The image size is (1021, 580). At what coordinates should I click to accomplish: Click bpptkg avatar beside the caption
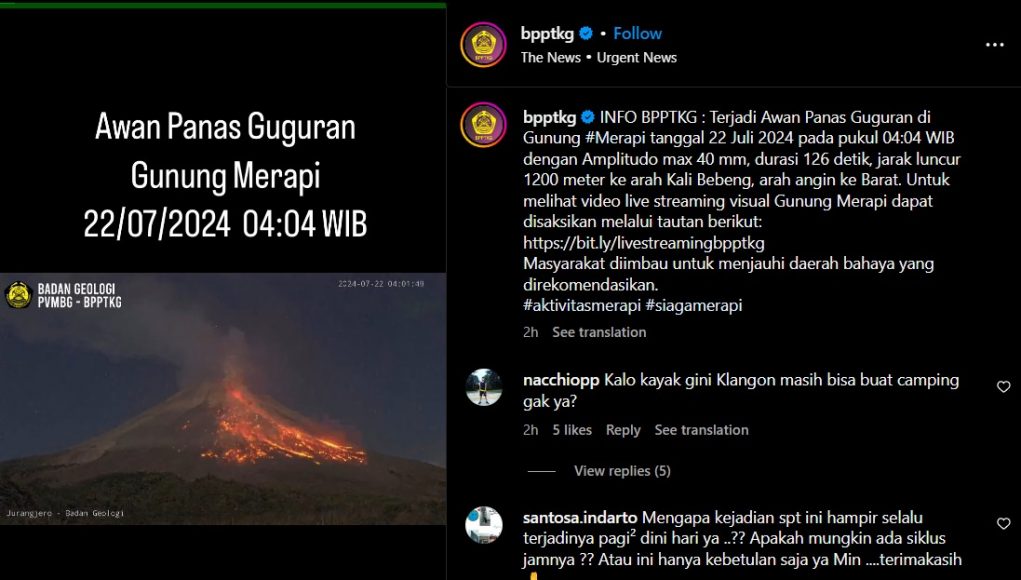pos(483,124)
